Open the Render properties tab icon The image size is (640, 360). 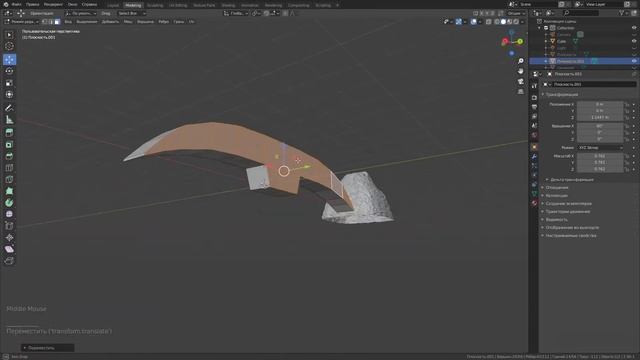[534, 98]
